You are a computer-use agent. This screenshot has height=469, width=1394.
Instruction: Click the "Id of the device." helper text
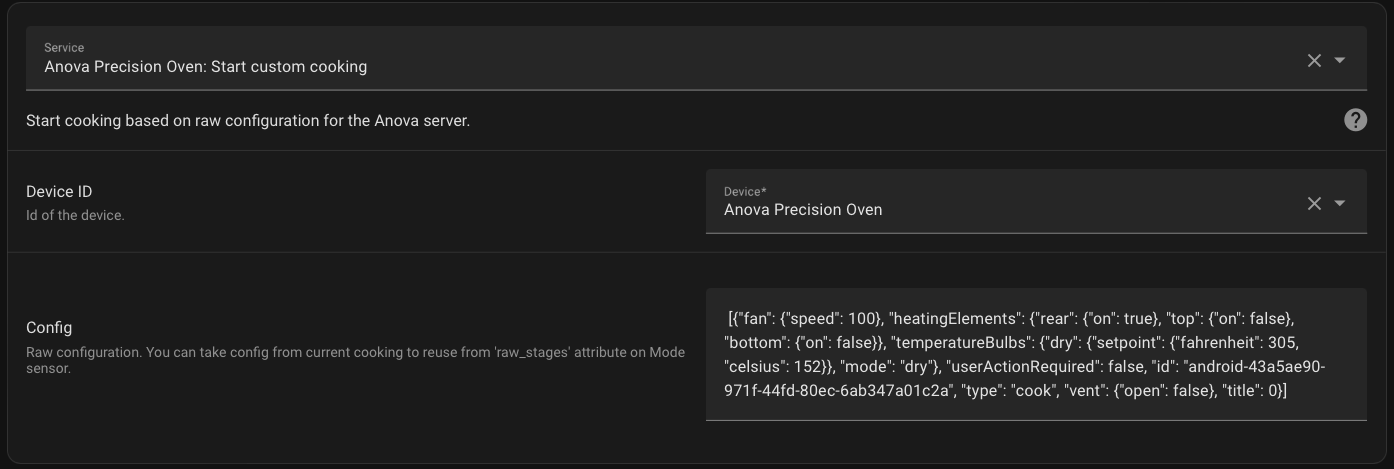click(x=75, y=215)
